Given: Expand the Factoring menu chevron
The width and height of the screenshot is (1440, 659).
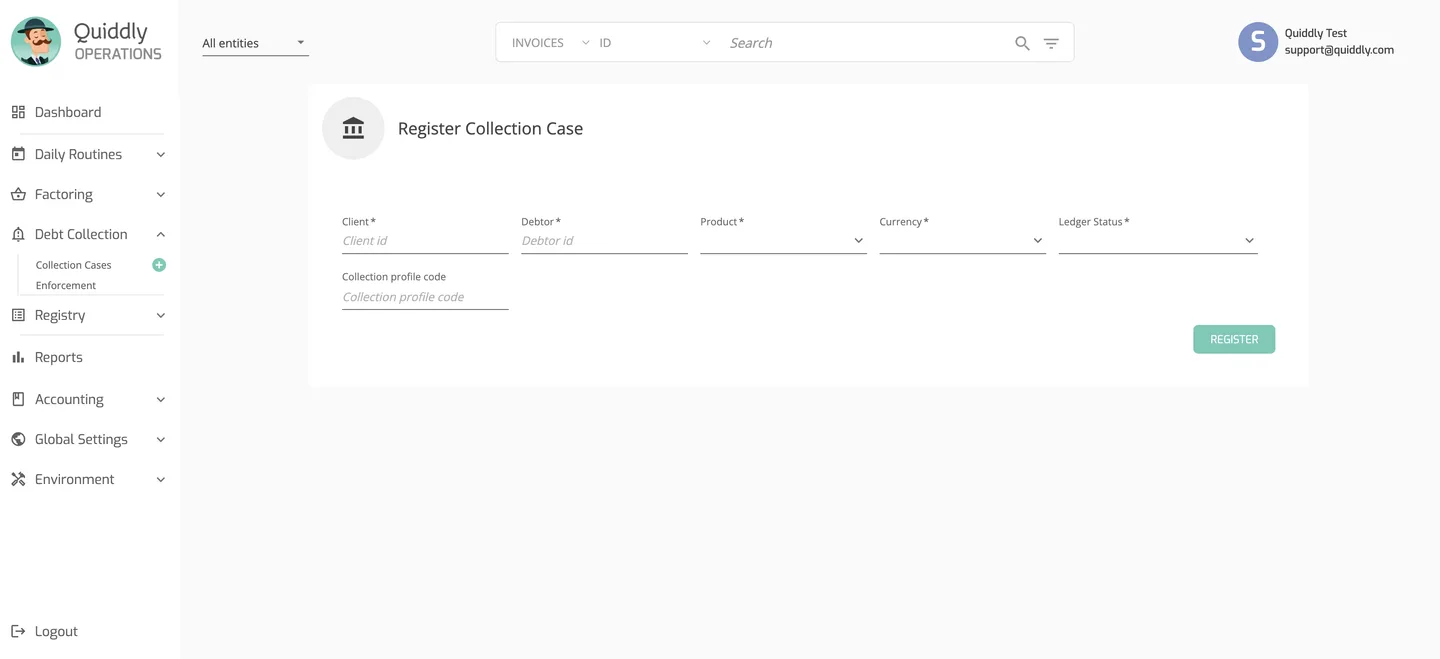Looking at the screenshot, I should pos(161,195).
